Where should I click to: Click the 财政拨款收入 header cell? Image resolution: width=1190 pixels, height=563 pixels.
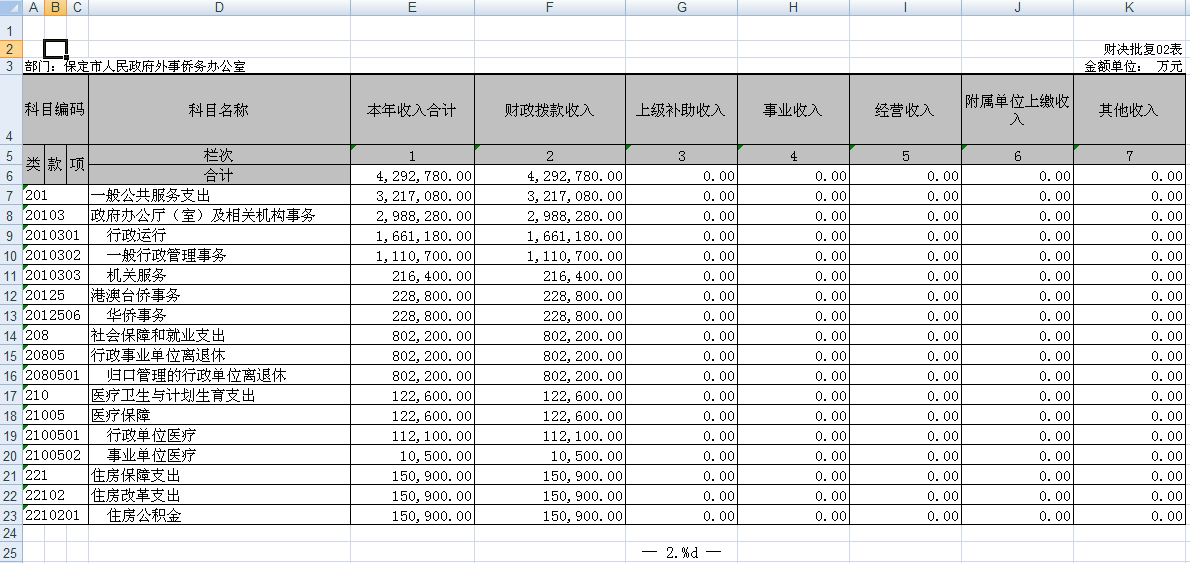click(549, 110)
